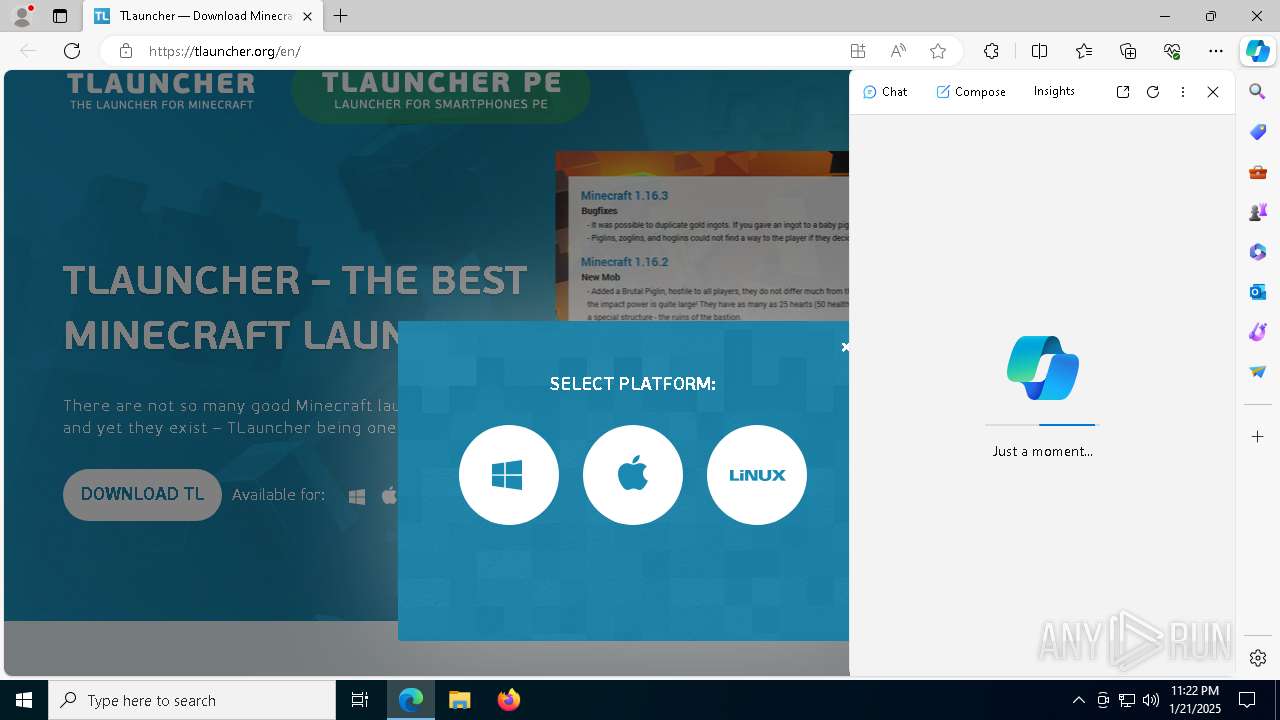Open network status in system tray
This screenshot has height=720, width=1280.
(1127, 700)
